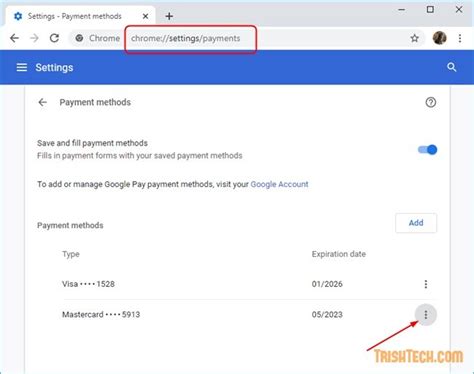Viewport: 474px width, 374px height.
Task: Switch to the Settings - Payment methods tab
Action: [80, 16]
